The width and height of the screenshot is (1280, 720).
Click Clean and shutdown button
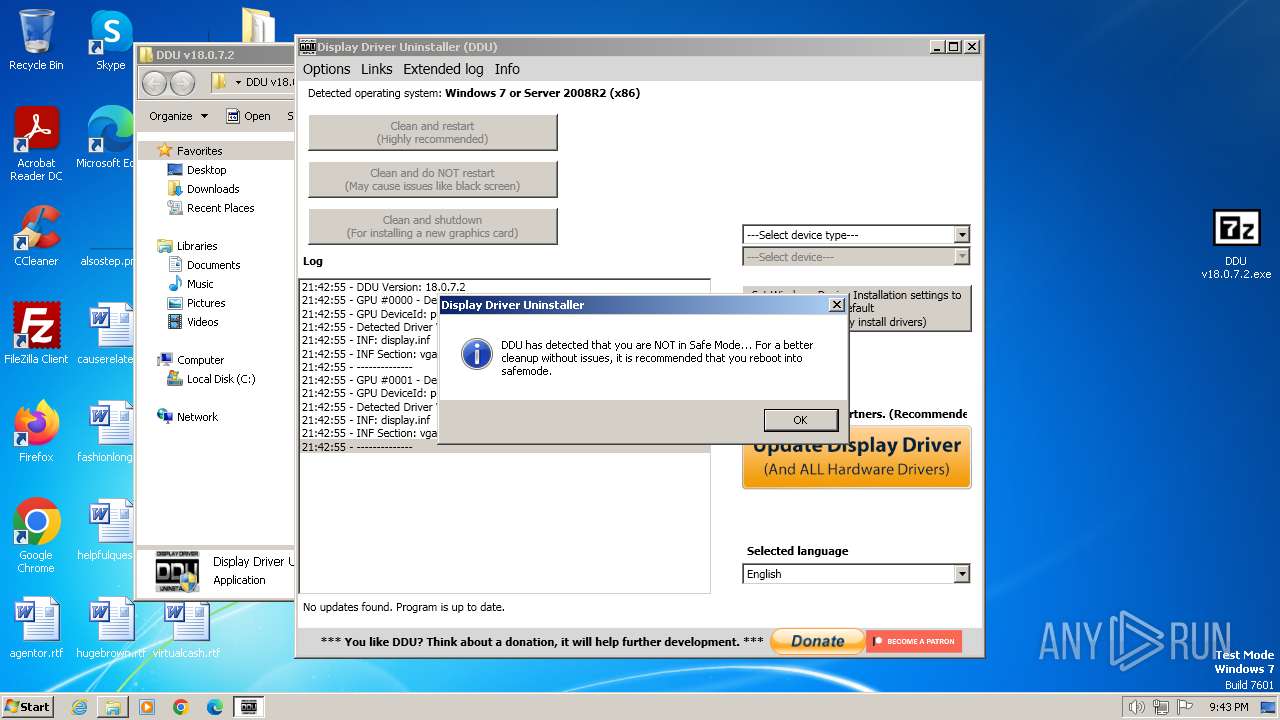[432, 226]
